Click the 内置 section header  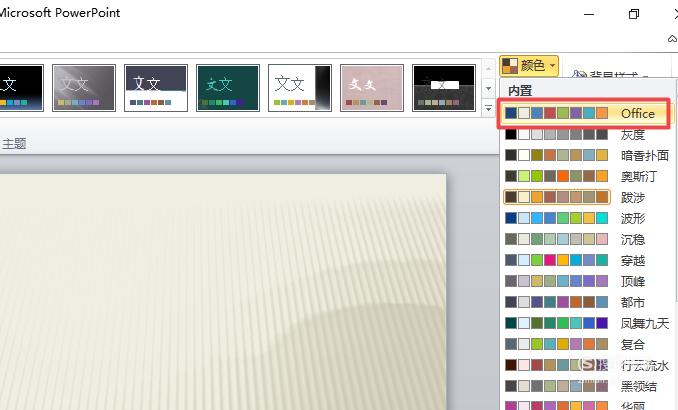tap(520, 90)
